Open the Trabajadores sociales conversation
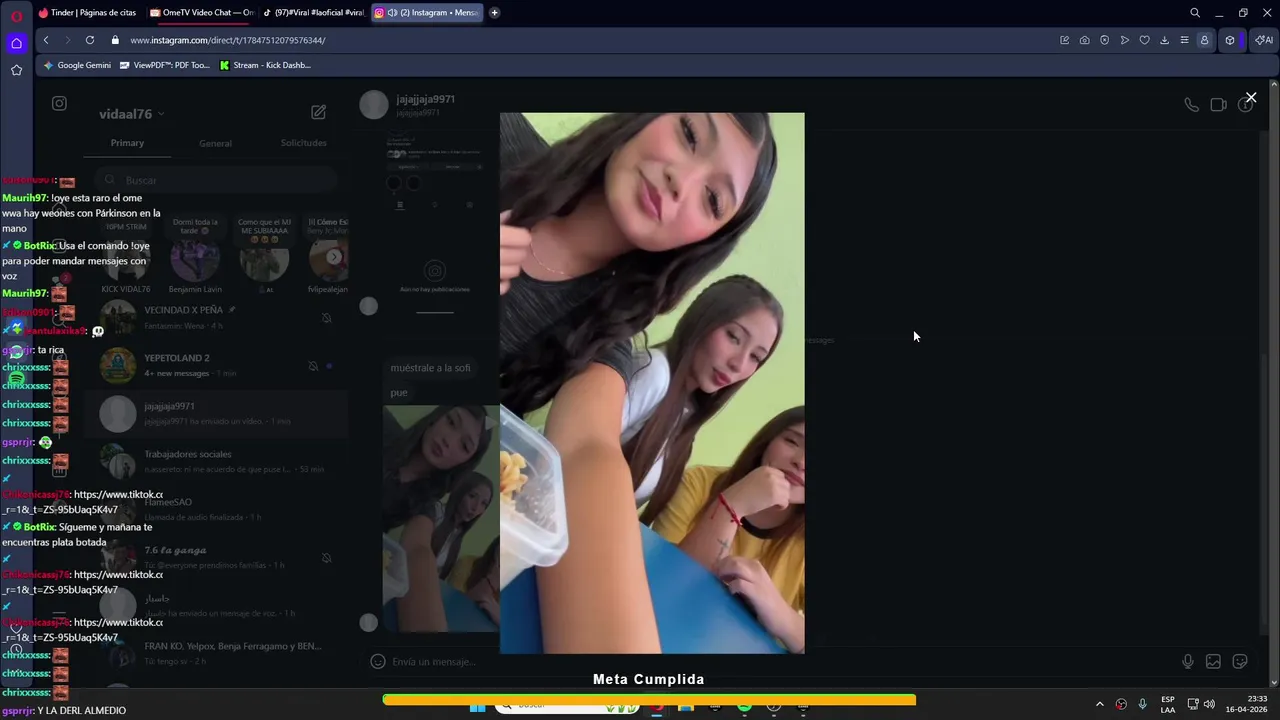Viewport: 1280px width, 720px height. pyautogui.click(x=215, y=461)
